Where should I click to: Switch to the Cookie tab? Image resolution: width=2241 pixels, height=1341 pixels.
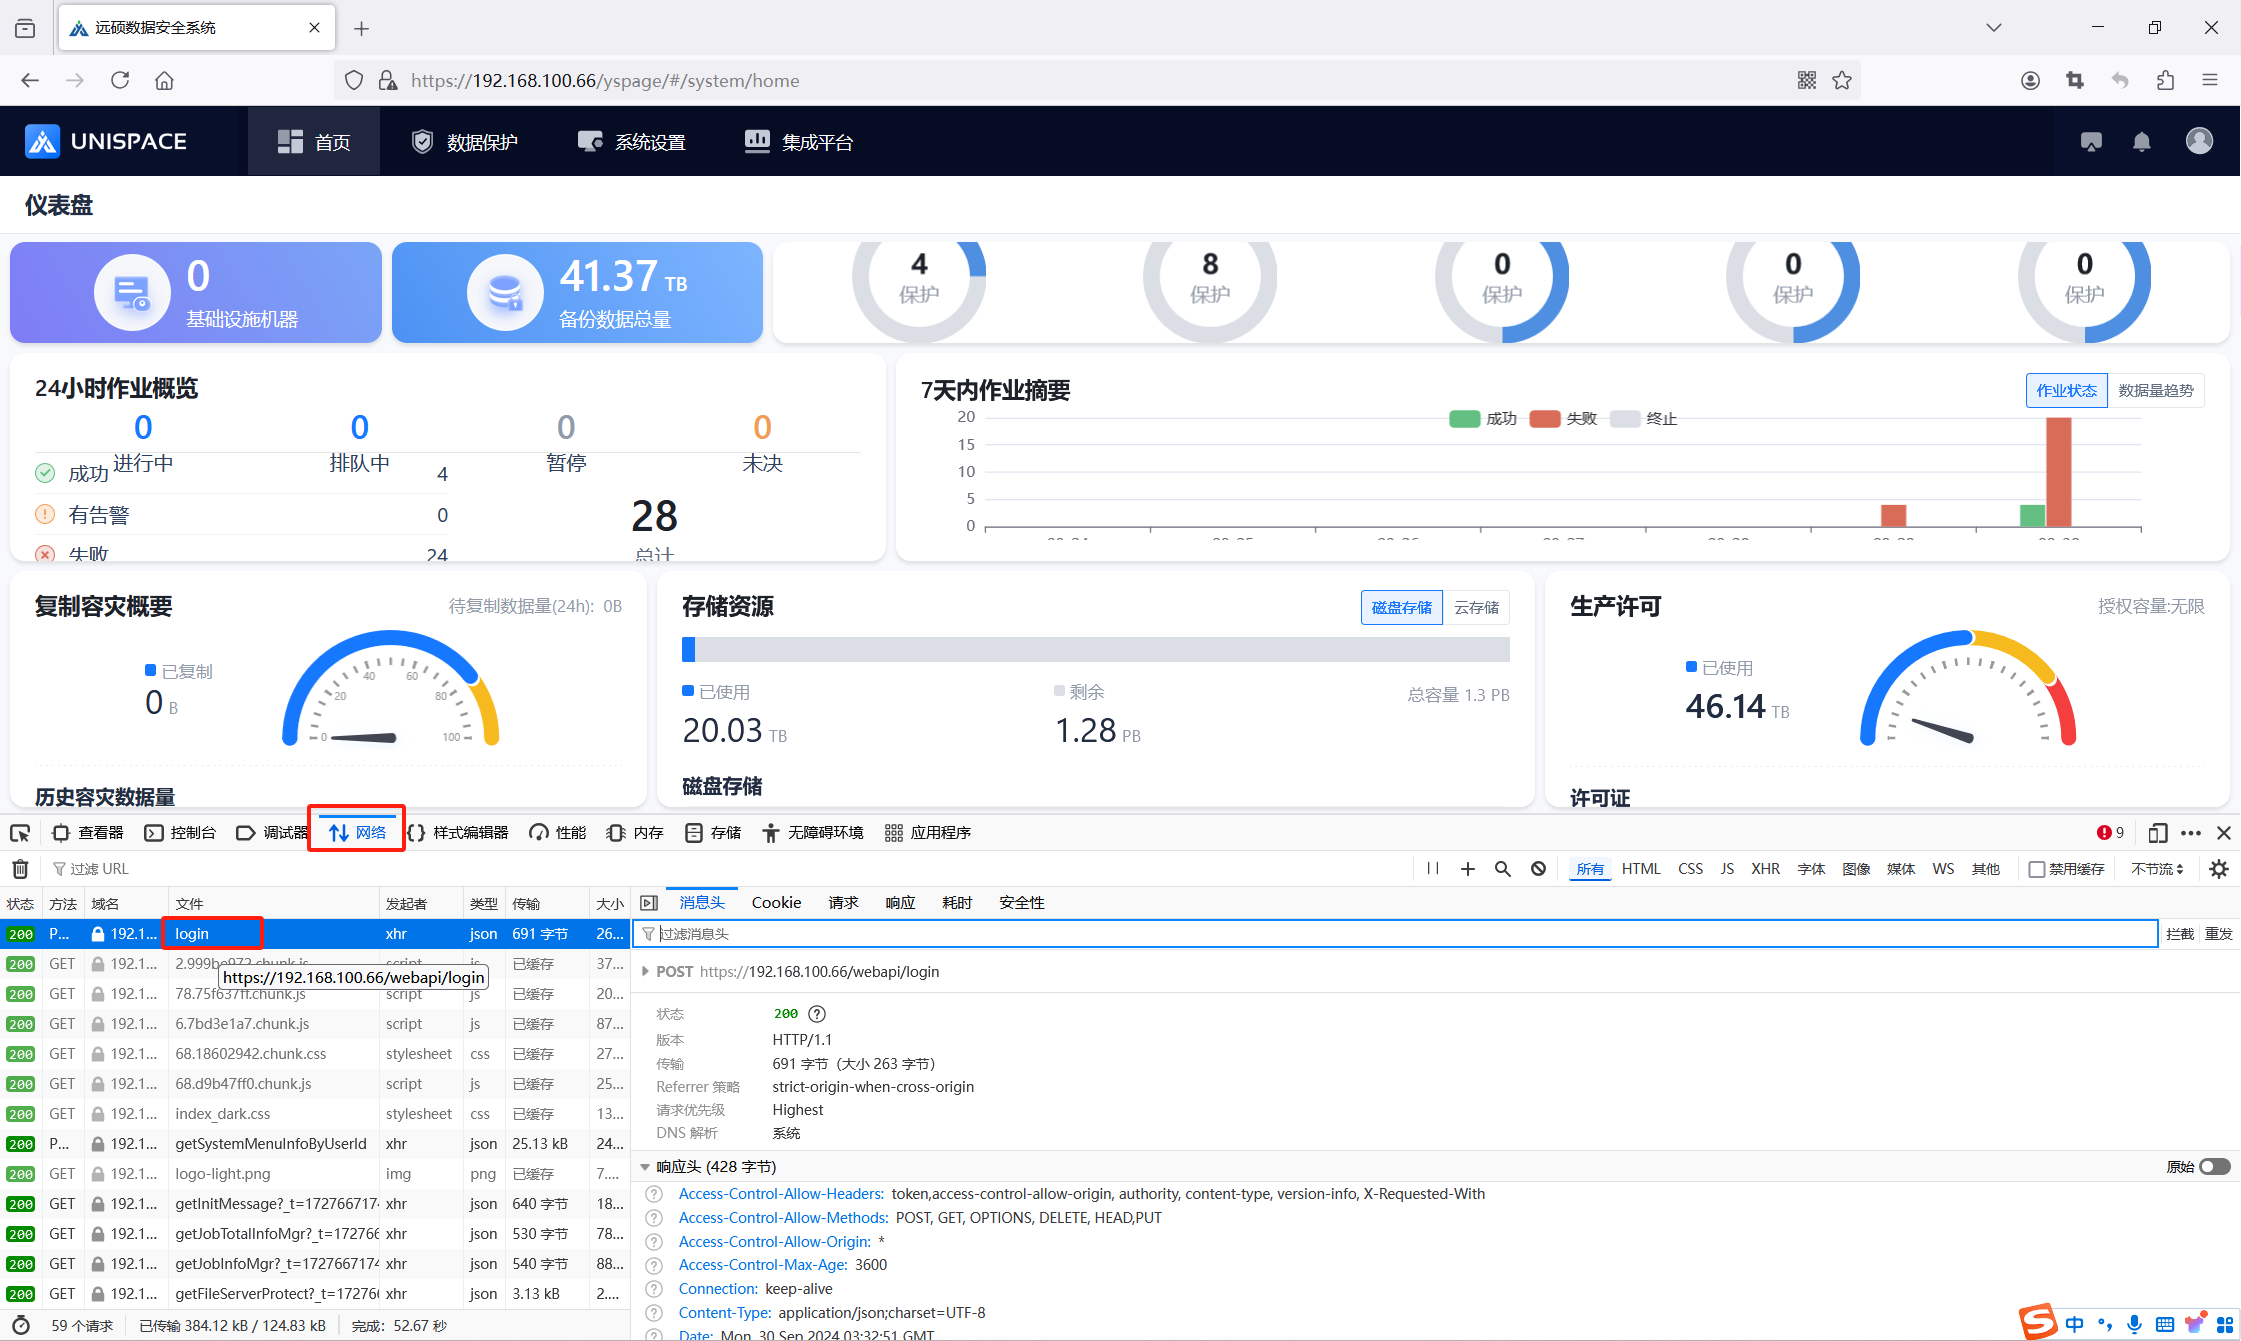tap(776, 903)
